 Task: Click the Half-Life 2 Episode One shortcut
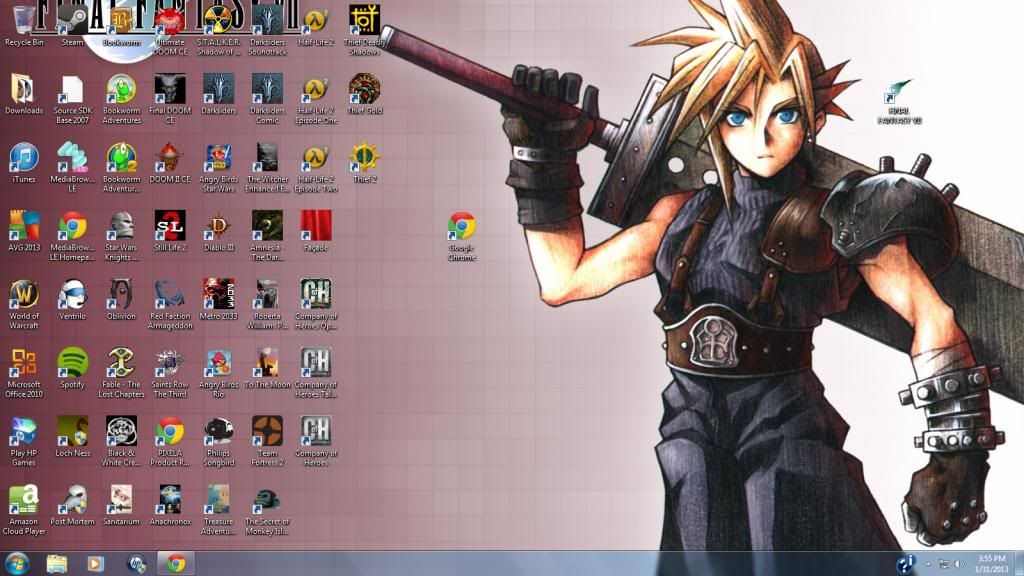coord(316,89)
